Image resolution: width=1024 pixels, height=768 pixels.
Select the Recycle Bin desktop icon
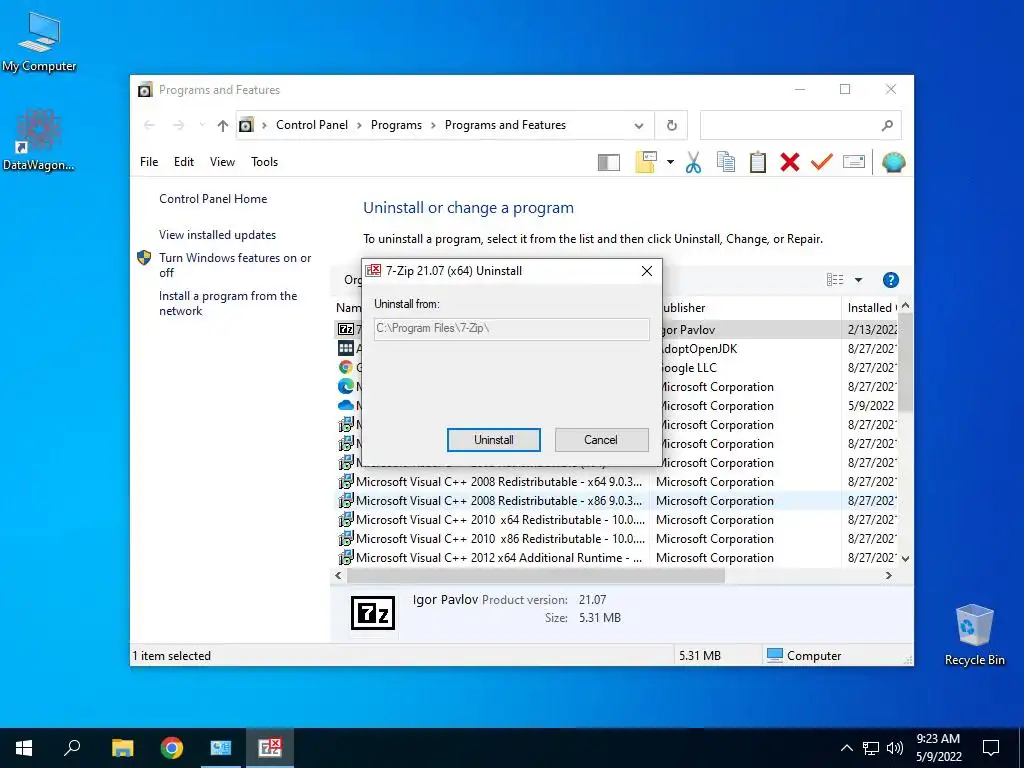[x=974, y=635]
